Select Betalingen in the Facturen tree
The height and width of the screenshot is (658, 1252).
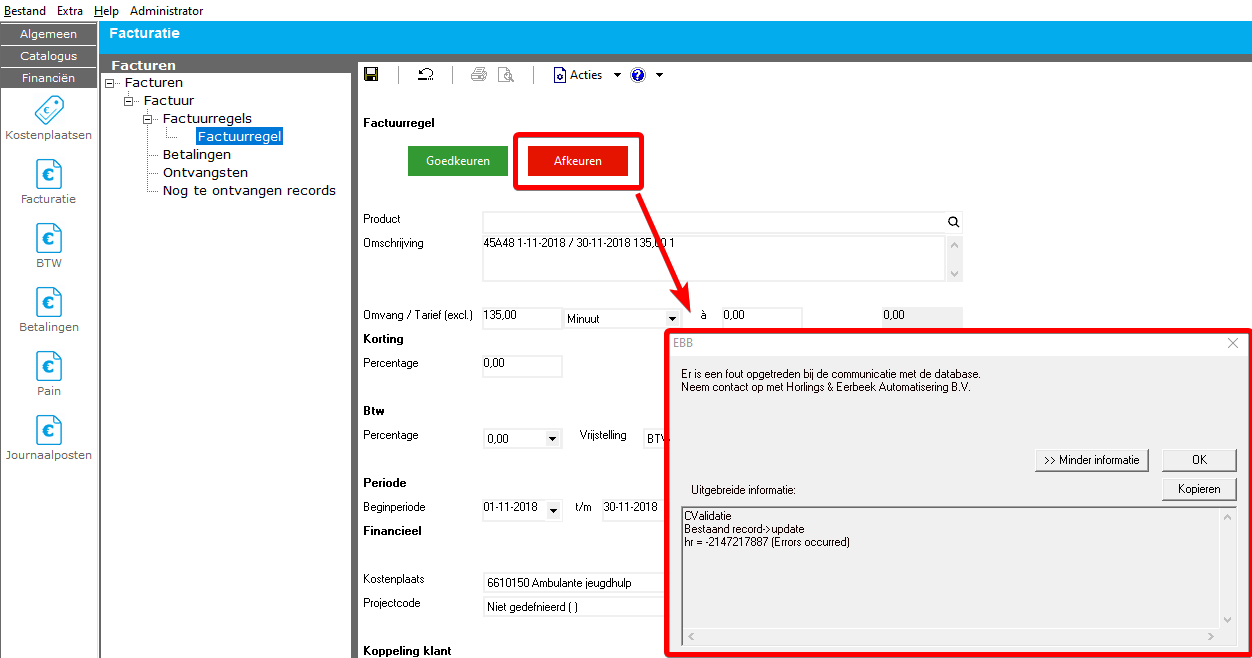[197, 155]
